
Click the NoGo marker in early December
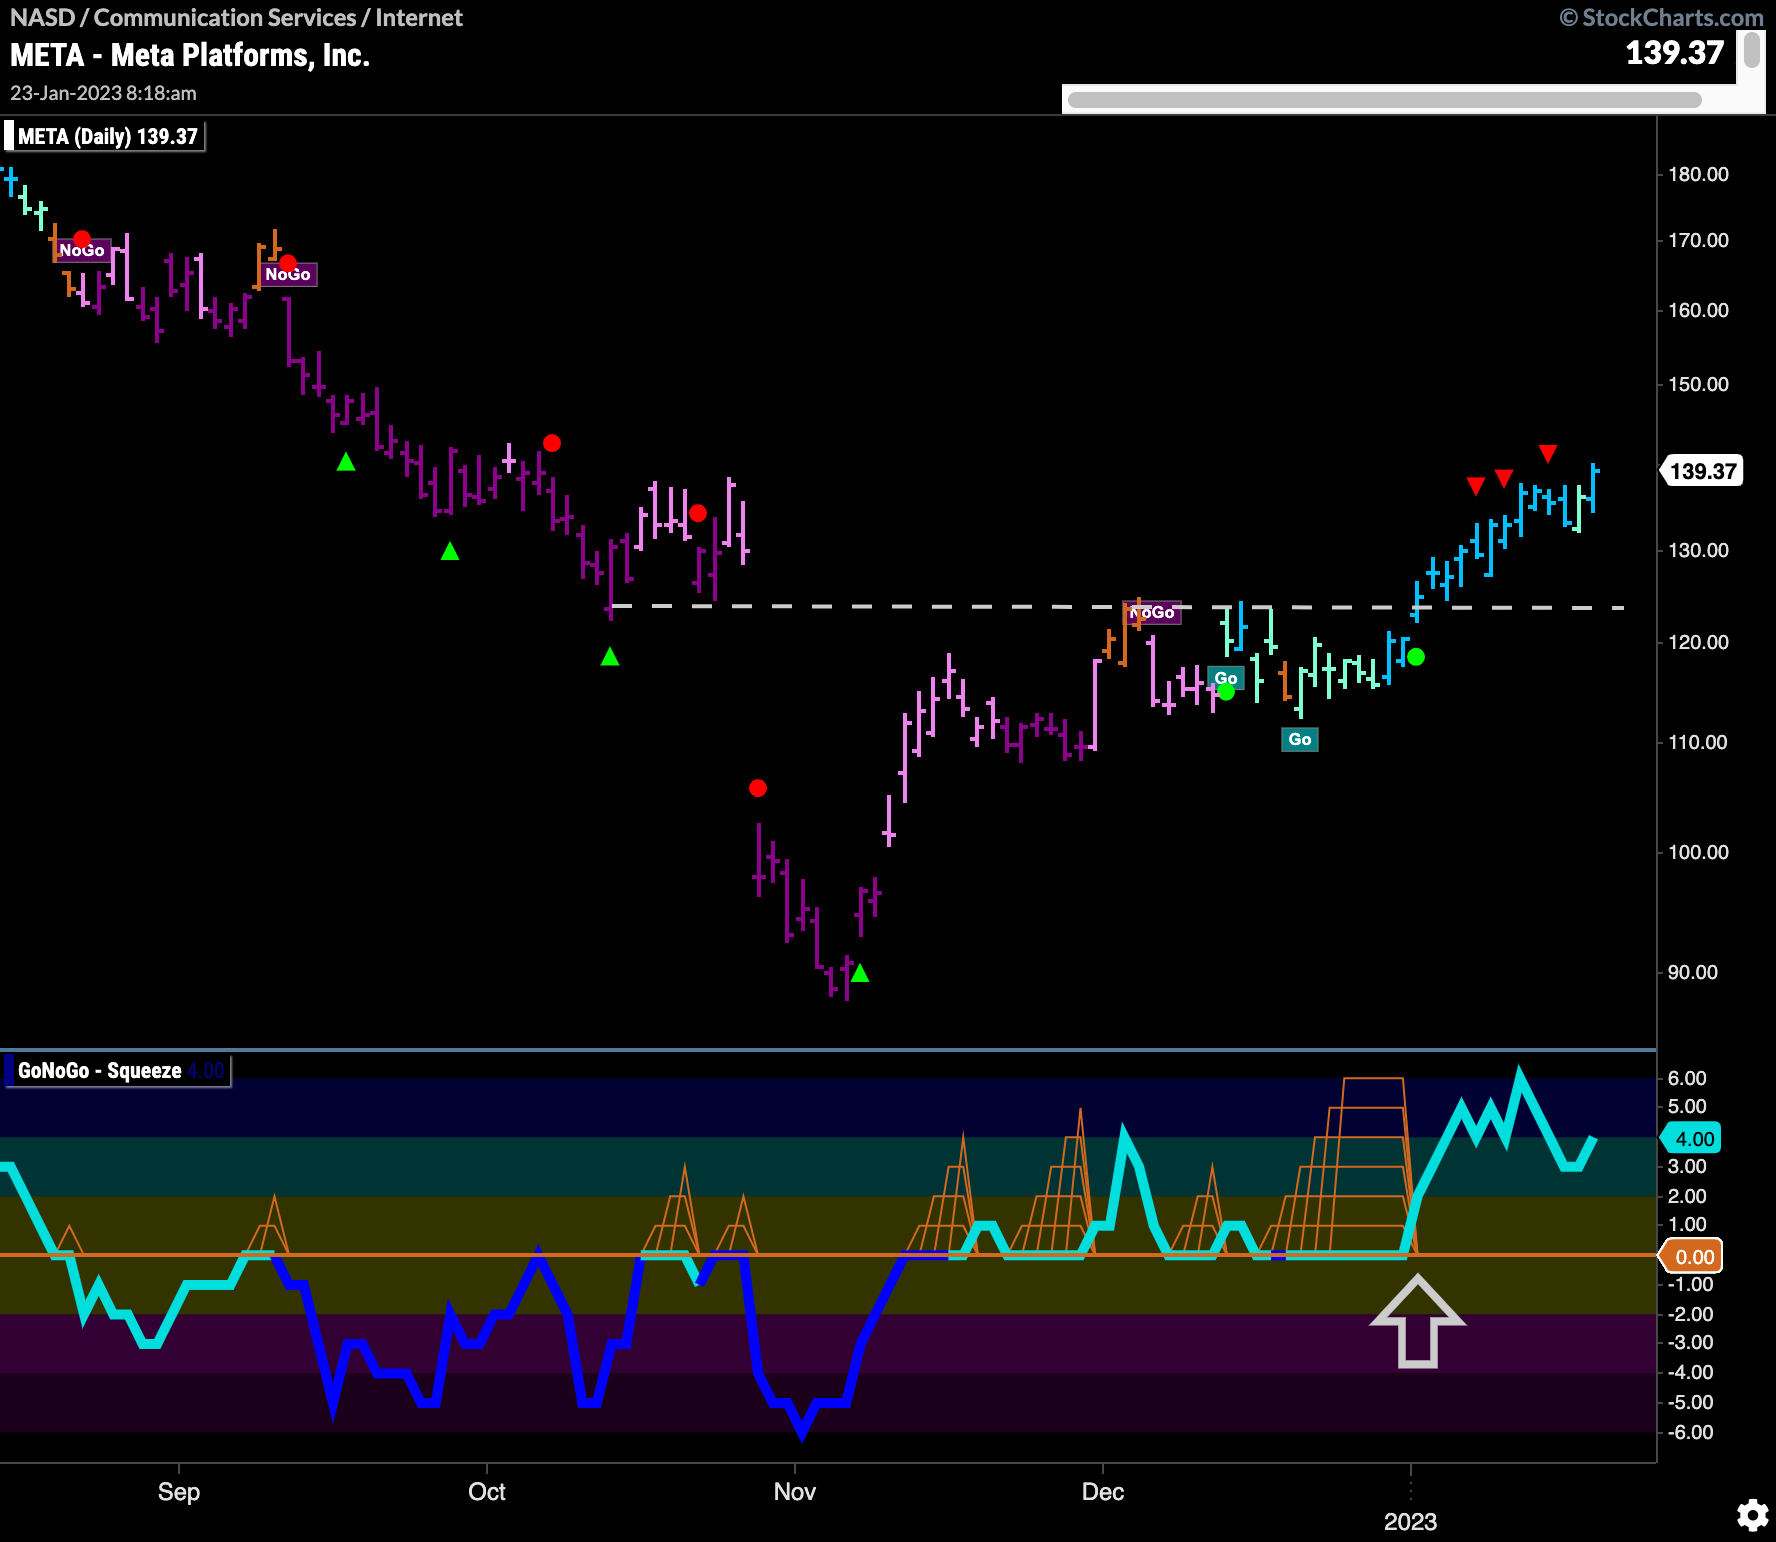pyautogui.click(x=1152, y=612)
